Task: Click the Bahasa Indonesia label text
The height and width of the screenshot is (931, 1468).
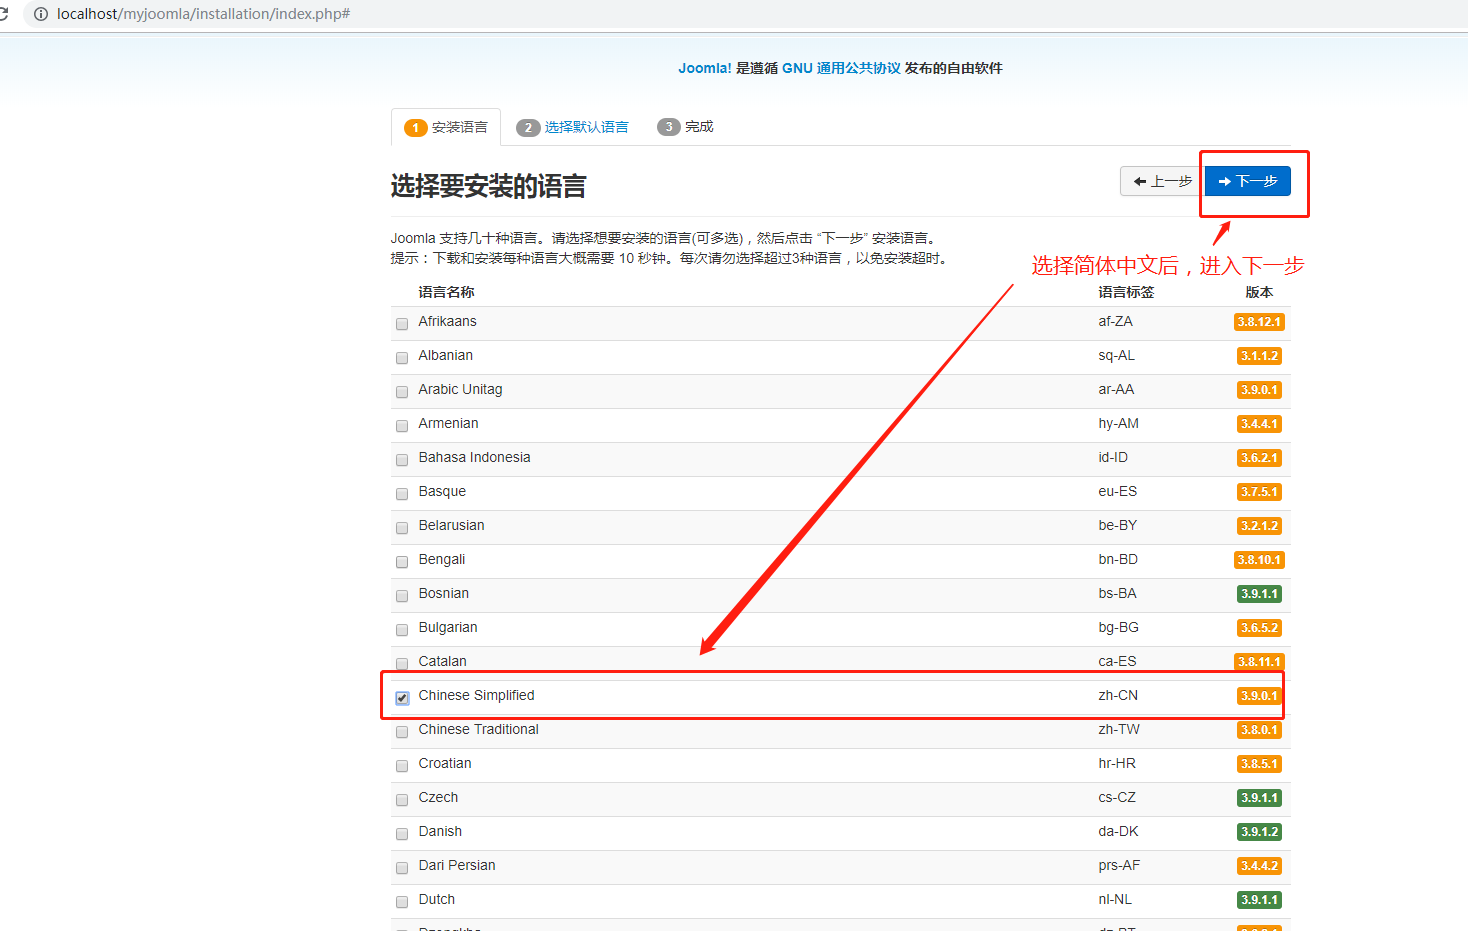Action: [x=474, y=457]
